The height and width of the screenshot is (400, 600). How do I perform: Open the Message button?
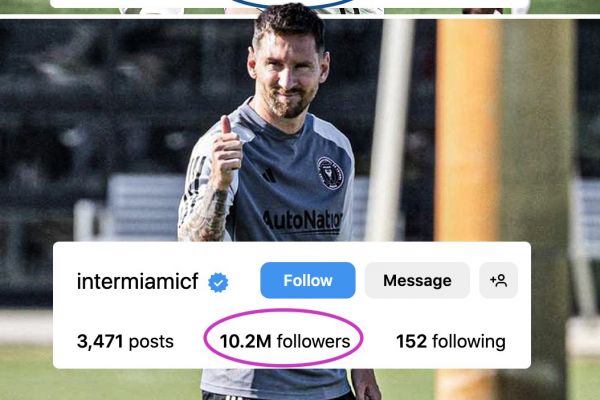pyautogui.click(x=417, y=281)
